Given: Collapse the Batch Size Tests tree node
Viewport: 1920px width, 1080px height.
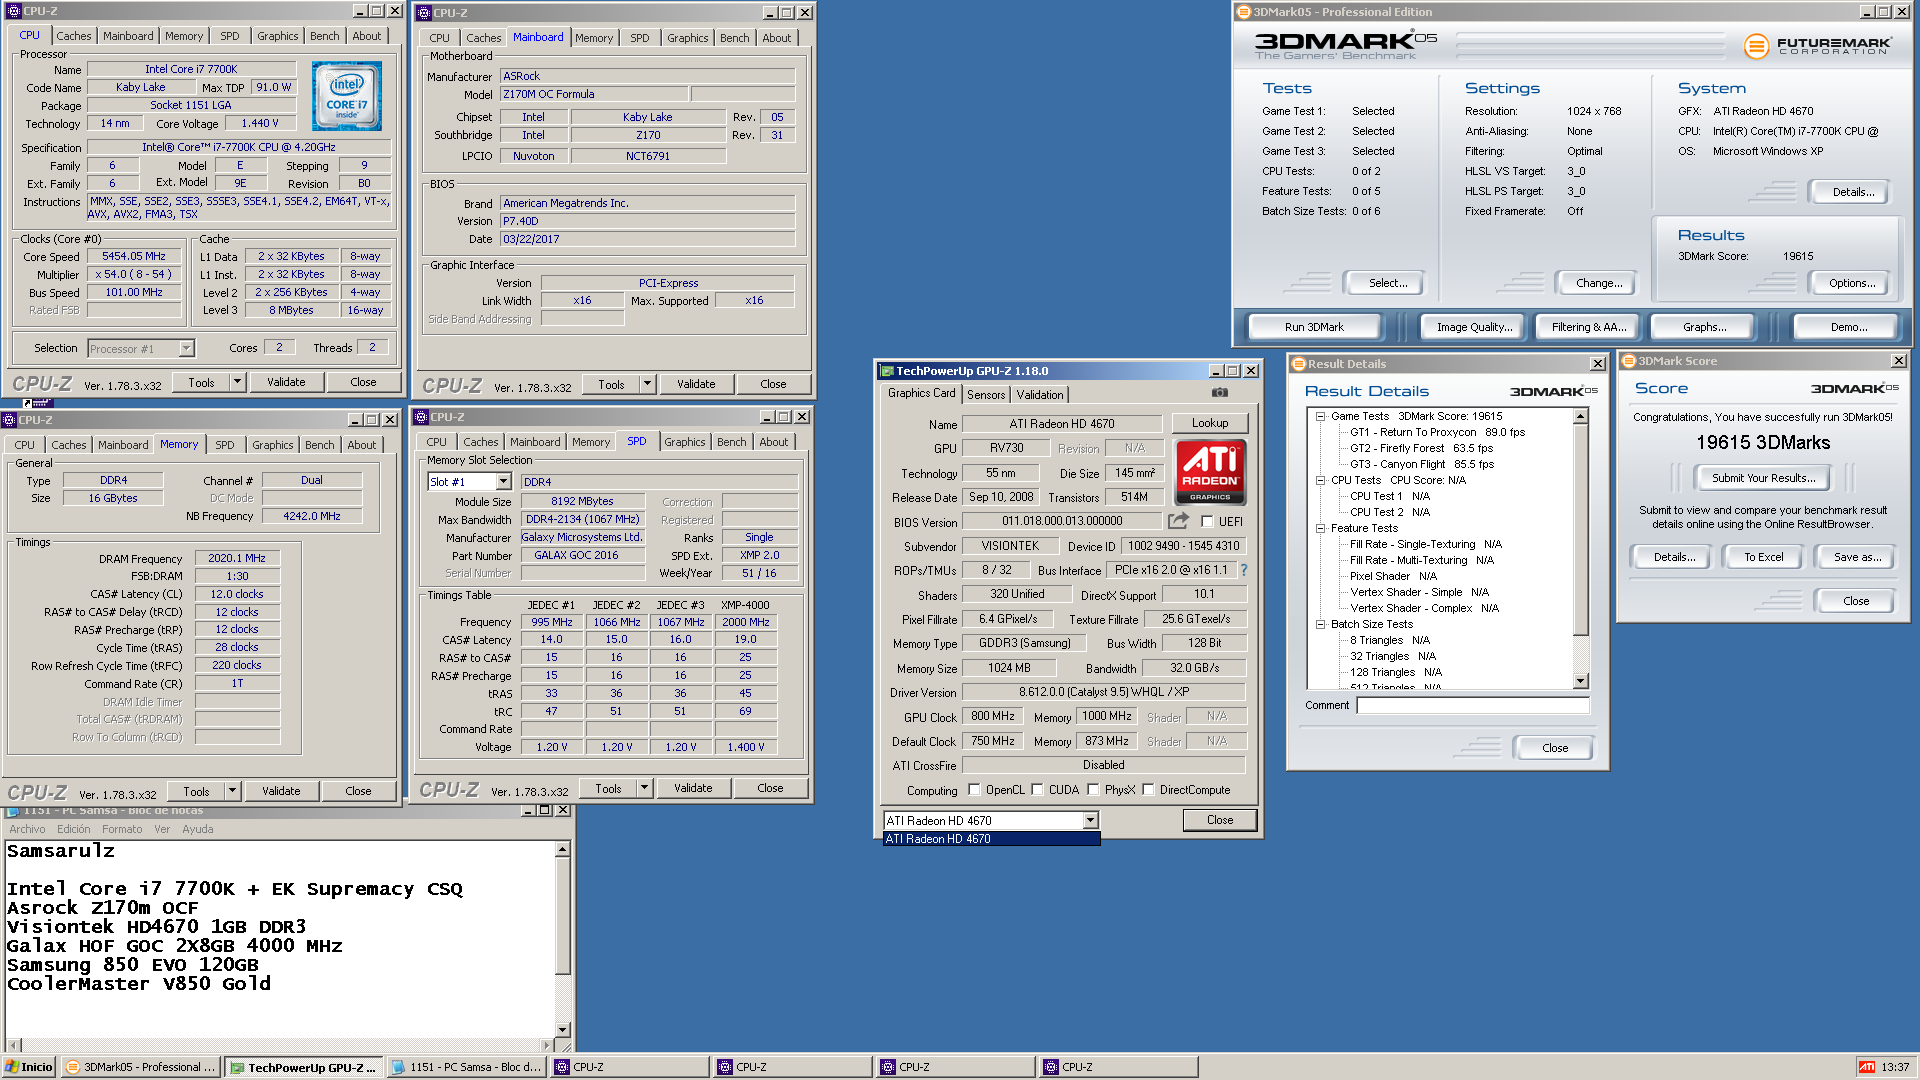Looking at the screenshot, I should (1320, 625).
